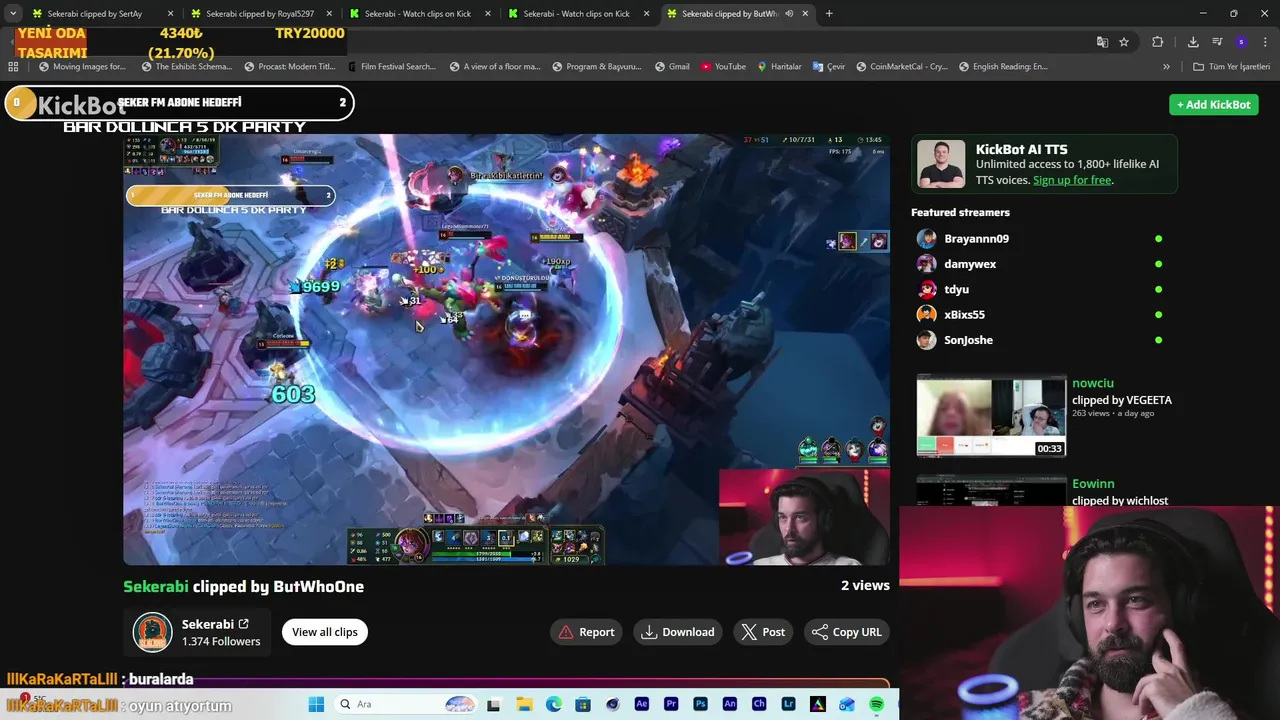The image size is (1280, 720).
Task: Open English Reading bookmark
Action: click(x=1003, y=67)
